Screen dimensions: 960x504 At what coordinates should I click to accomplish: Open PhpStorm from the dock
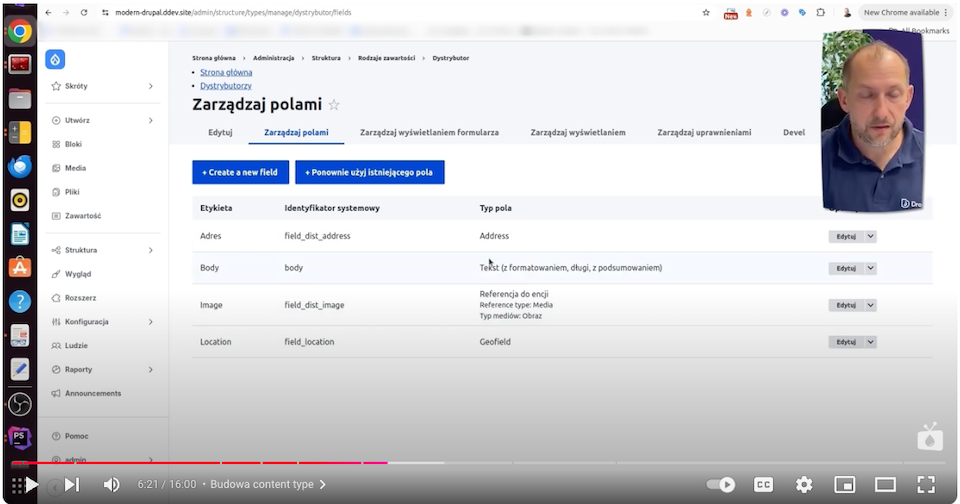(20, 438)
